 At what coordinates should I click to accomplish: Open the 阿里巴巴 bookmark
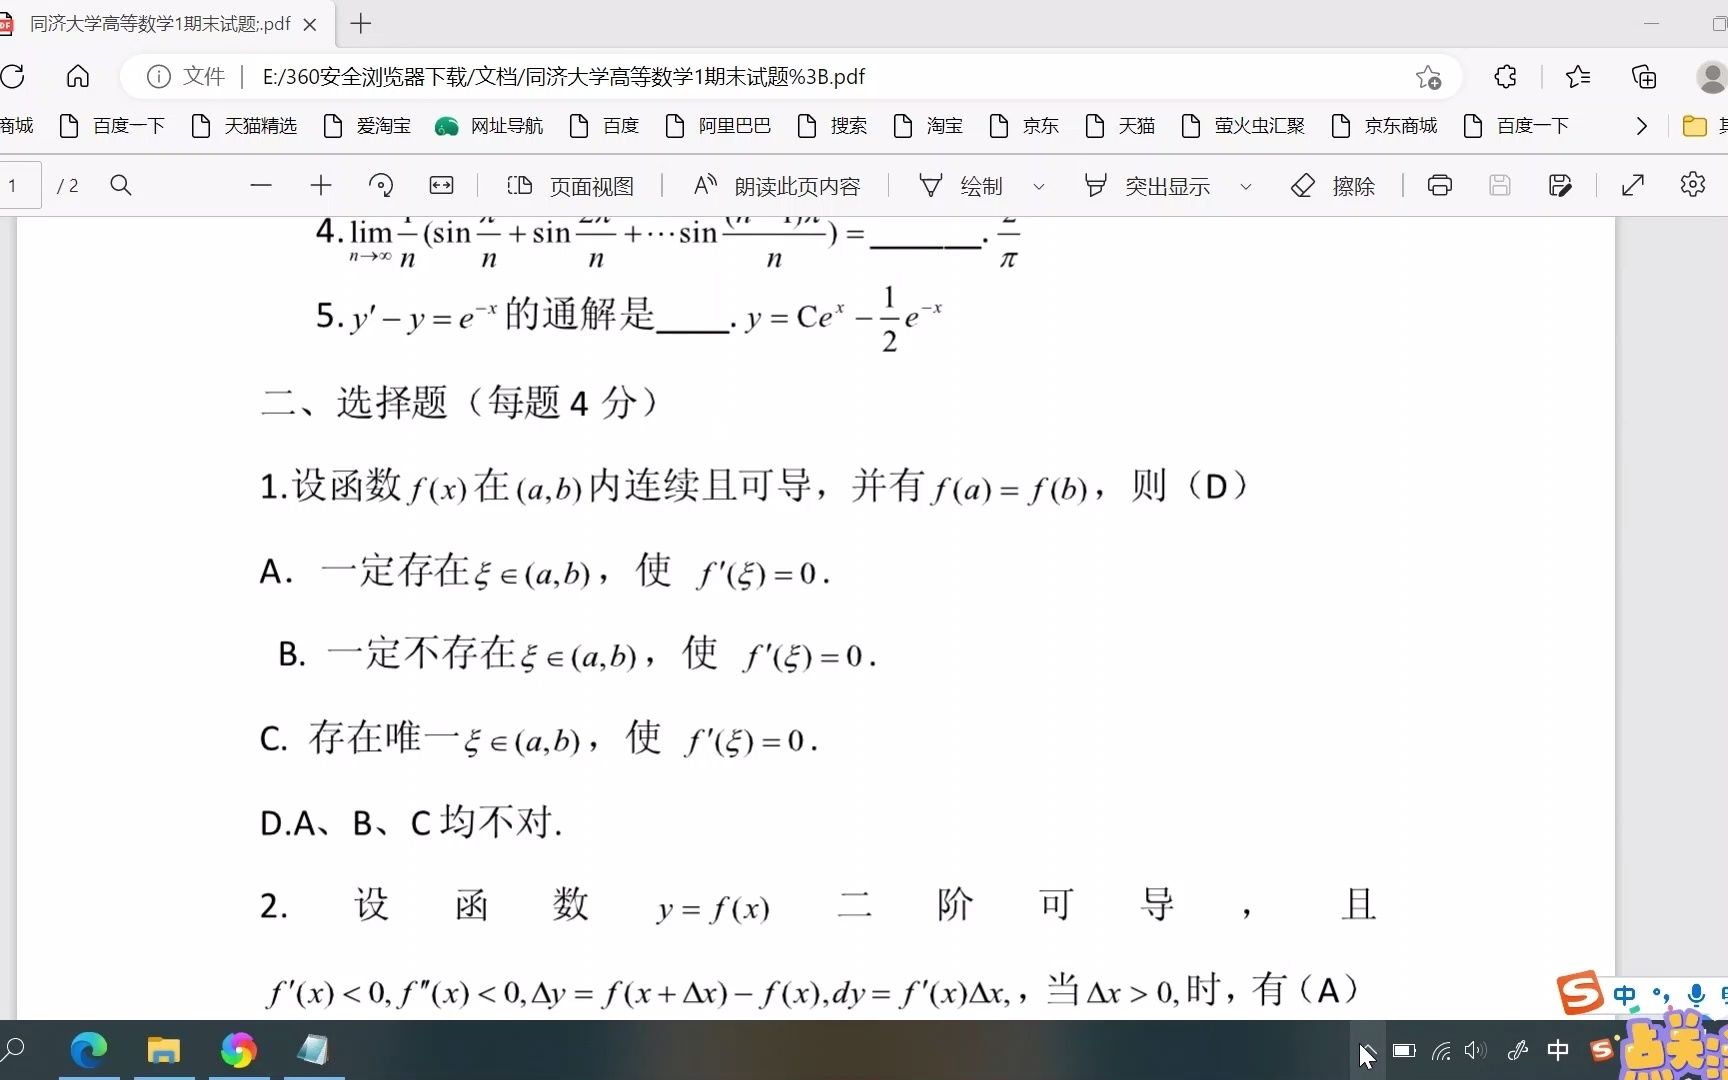(718, 126)
